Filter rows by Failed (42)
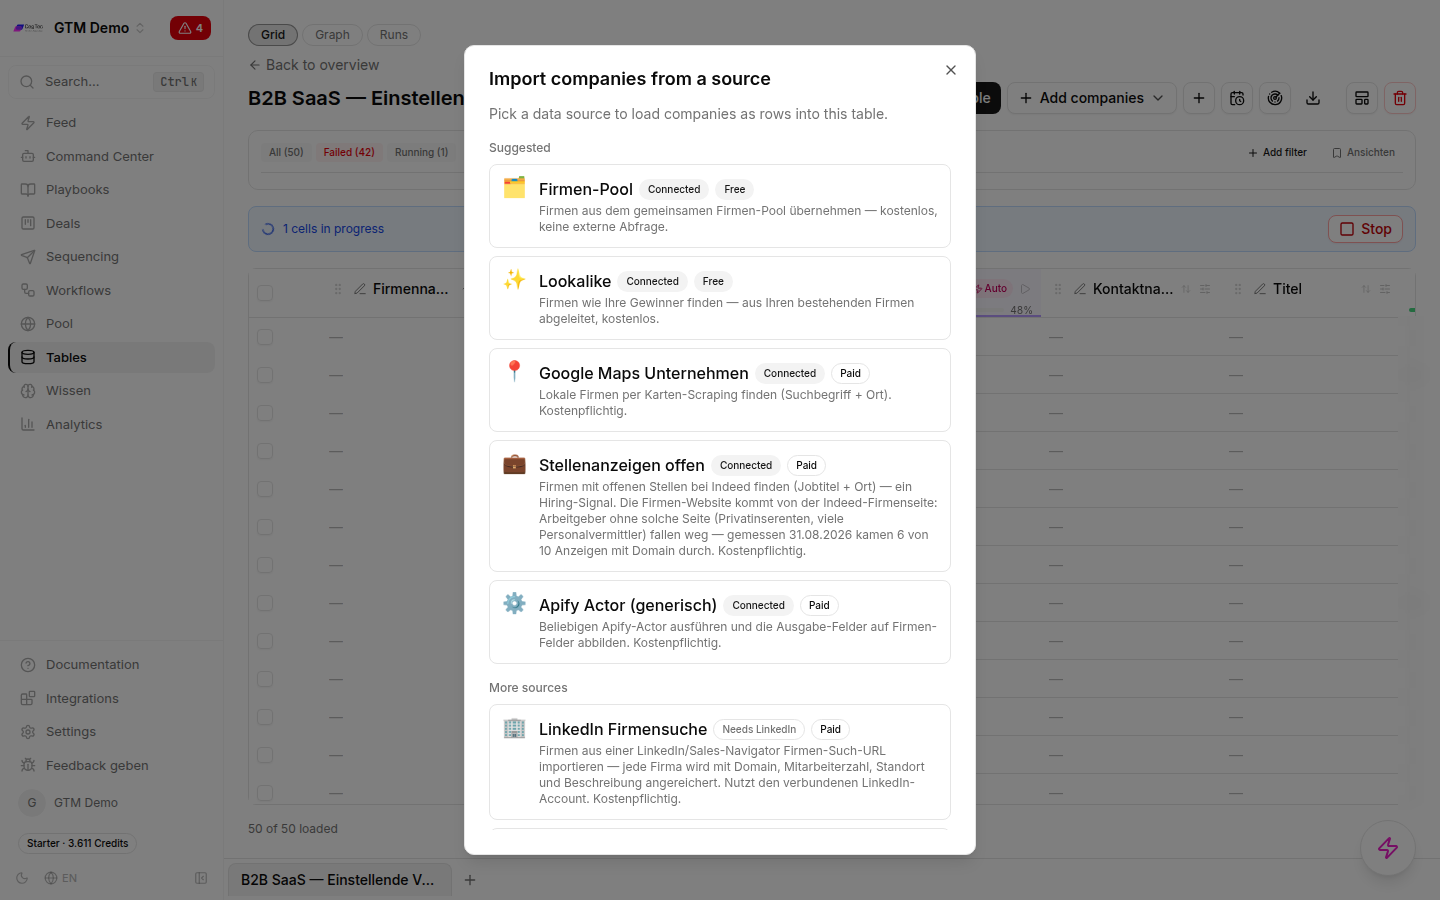 349,152
